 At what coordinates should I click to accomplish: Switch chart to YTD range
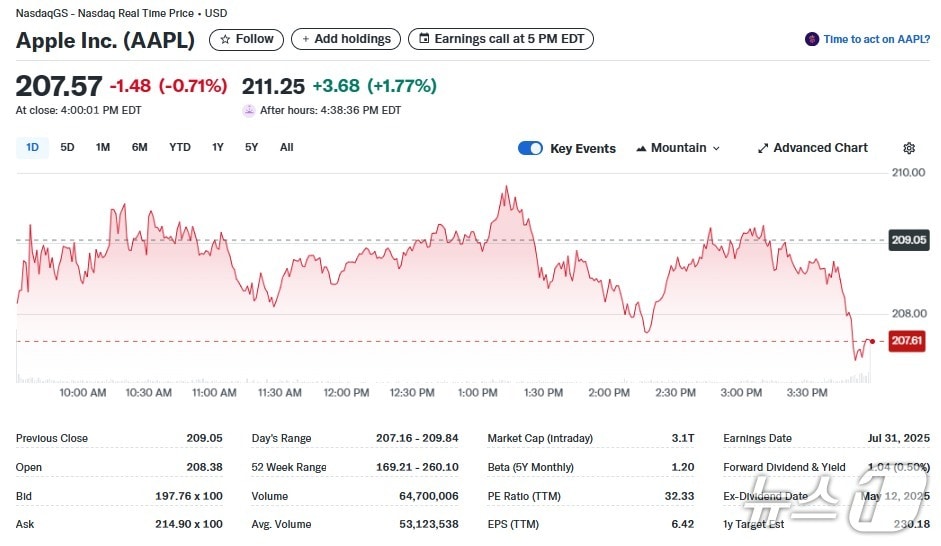point(179,148)
